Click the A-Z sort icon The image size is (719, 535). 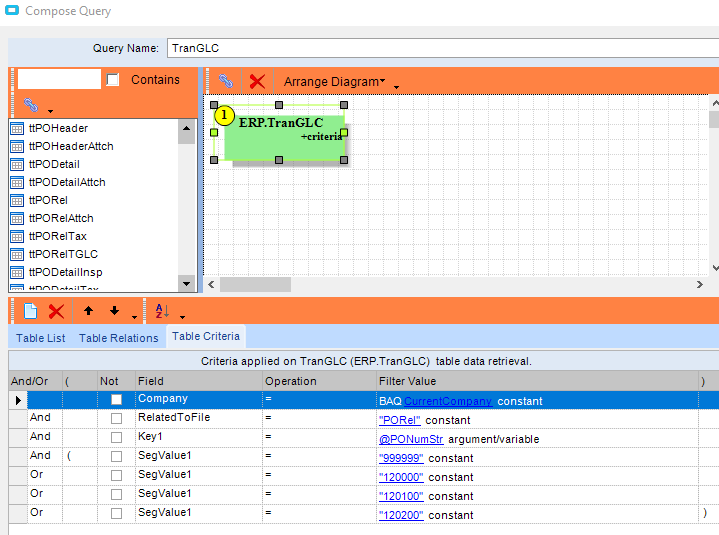(x=162, y=312)
